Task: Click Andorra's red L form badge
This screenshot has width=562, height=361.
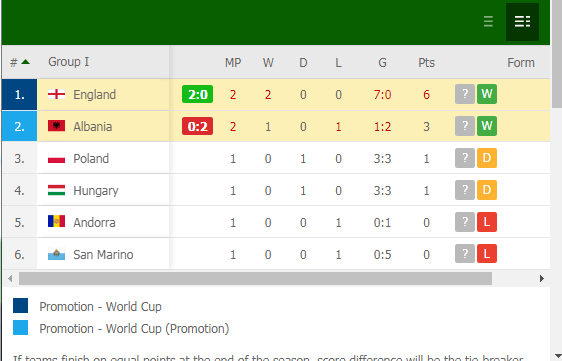Action: (487, 222)
